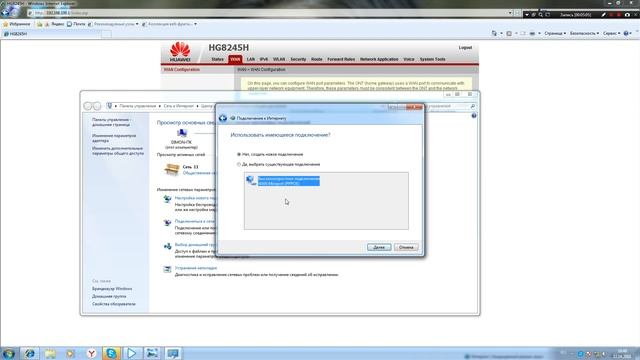The height and width of the screenshot is (360, 640).
Task: Click the Далее button in dialog
Action: [379, 247]
